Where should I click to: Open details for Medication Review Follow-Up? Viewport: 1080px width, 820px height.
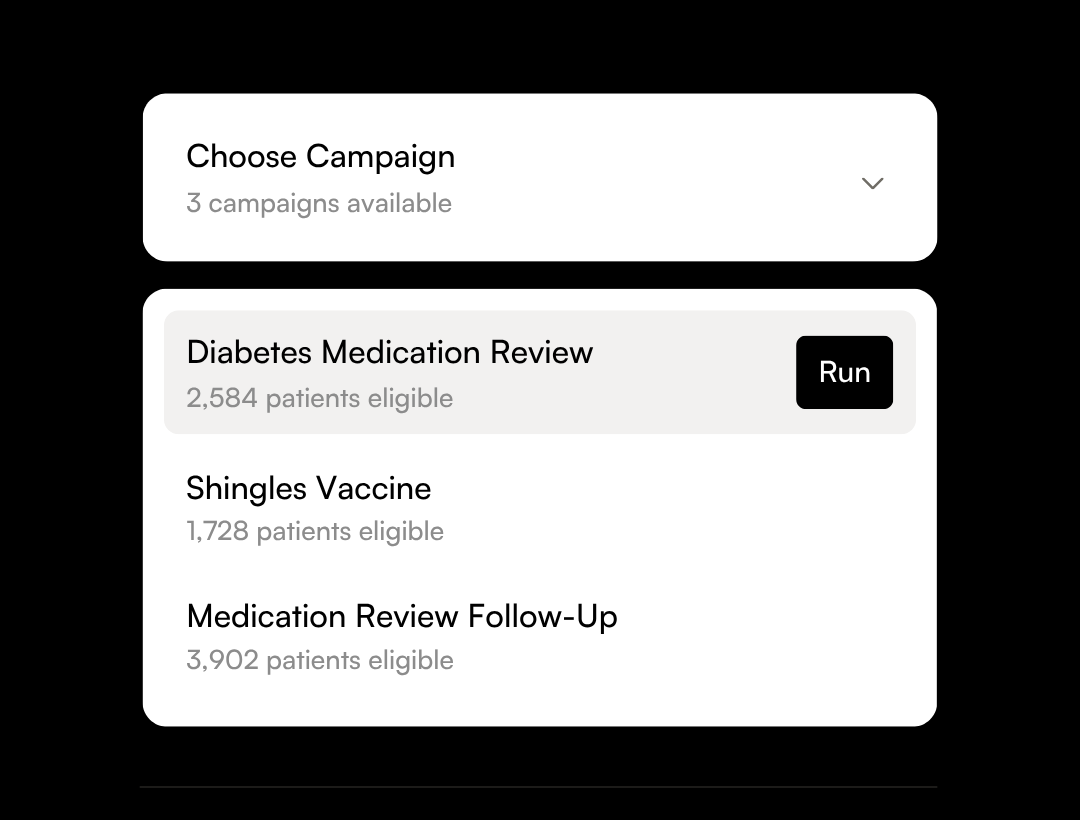402,617
